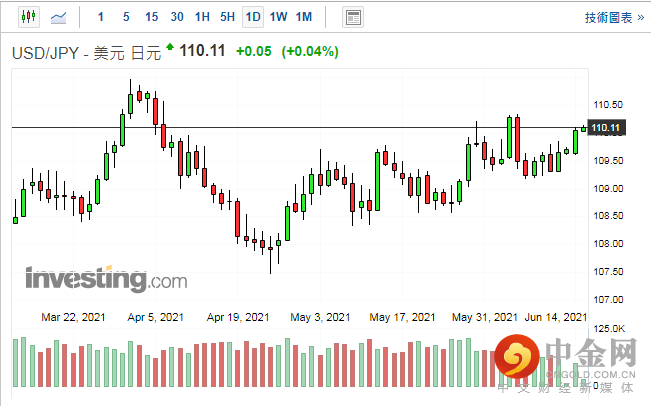Select the 1W weekly timeframe
651x406 pixels.
click(x=278, y=17)
